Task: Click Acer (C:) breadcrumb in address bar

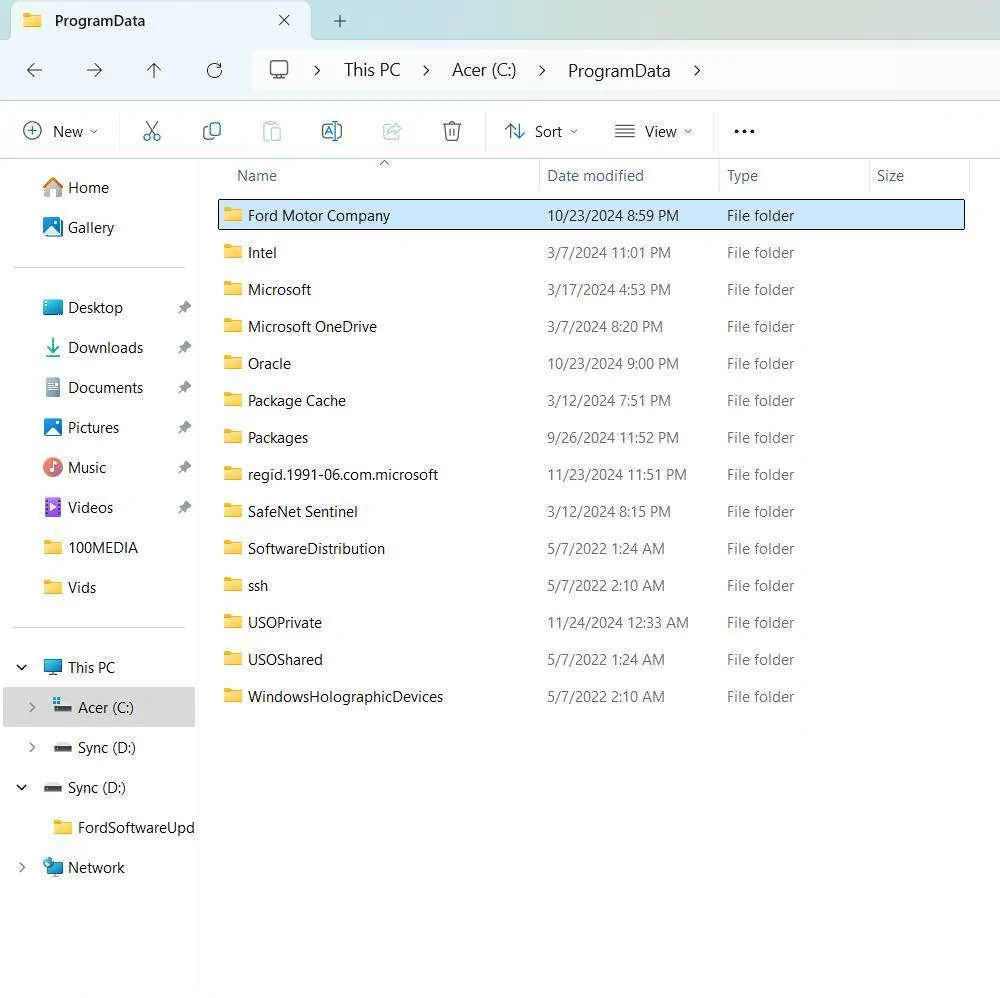Action: [484, 70]
